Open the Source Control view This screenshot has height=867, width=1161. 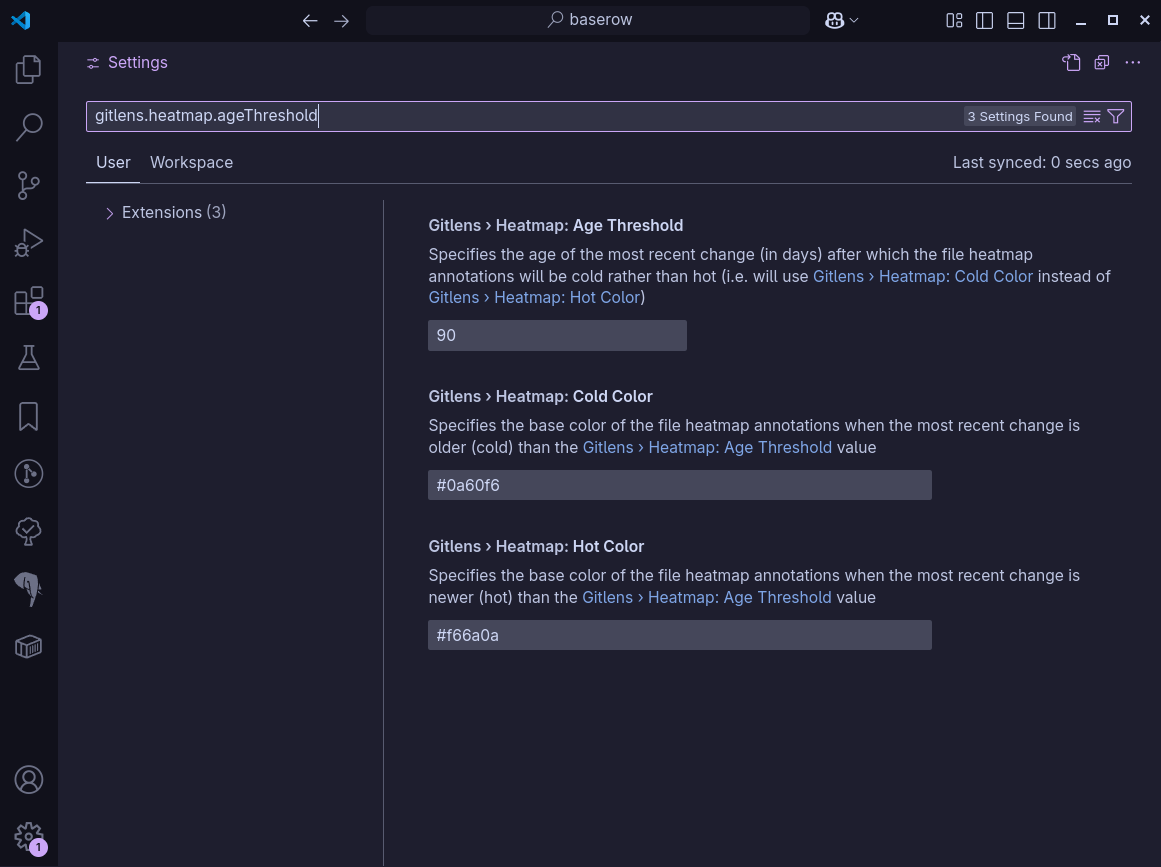click(x=28, y=185)
